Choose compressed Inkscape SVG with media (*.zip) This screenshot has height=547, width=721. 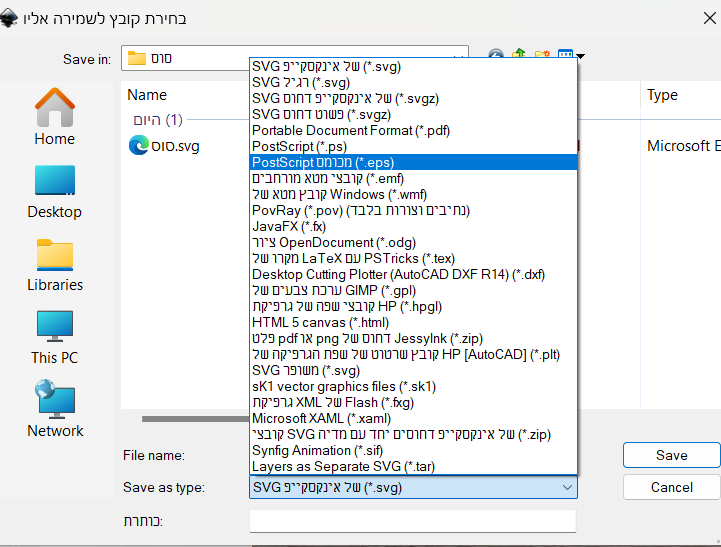413,434
